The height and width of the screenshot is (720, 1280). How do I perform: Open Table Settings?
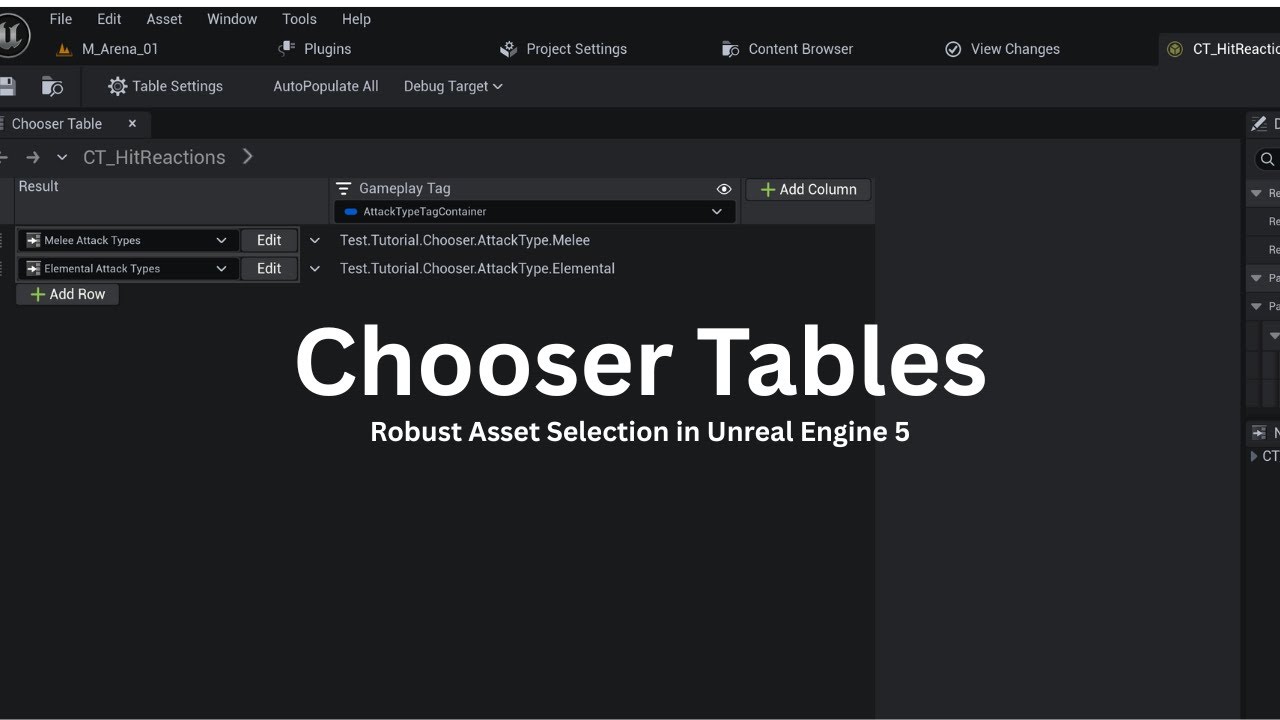pos(165,86)
